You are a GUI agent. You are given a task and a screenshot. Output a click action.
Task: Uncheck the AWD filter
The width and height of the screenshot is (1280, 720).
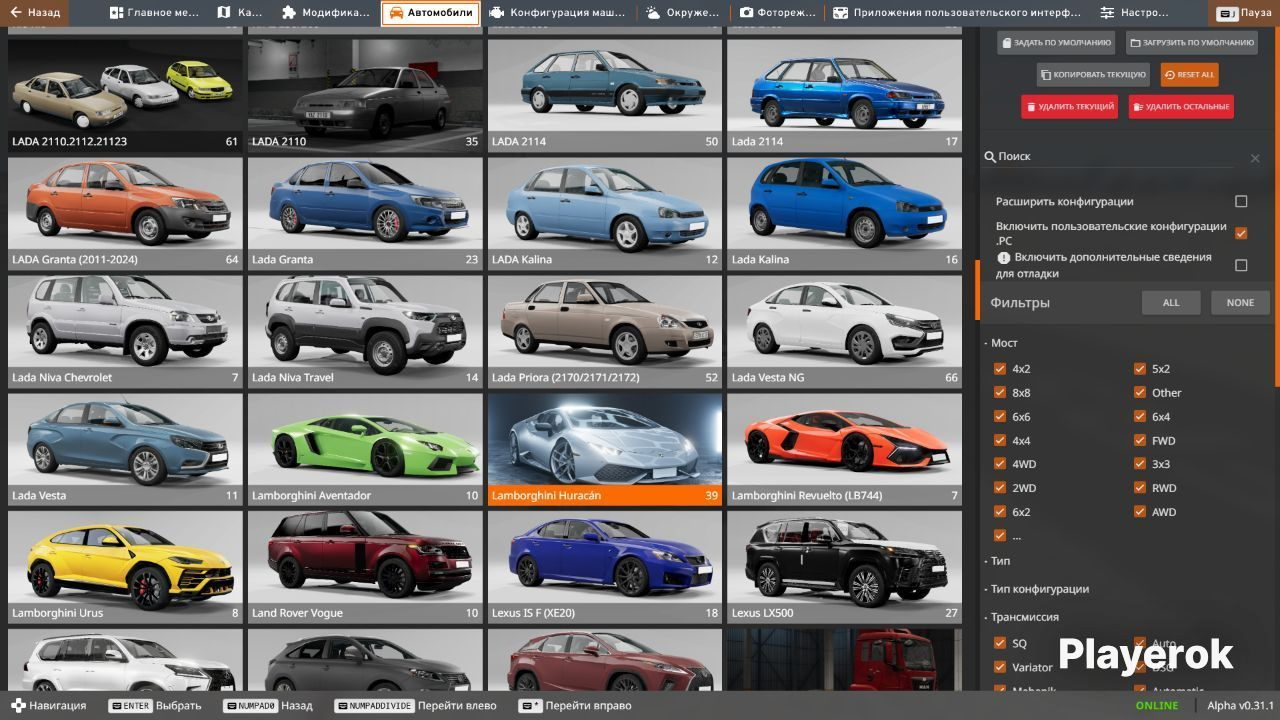[x=1140, y=512]
